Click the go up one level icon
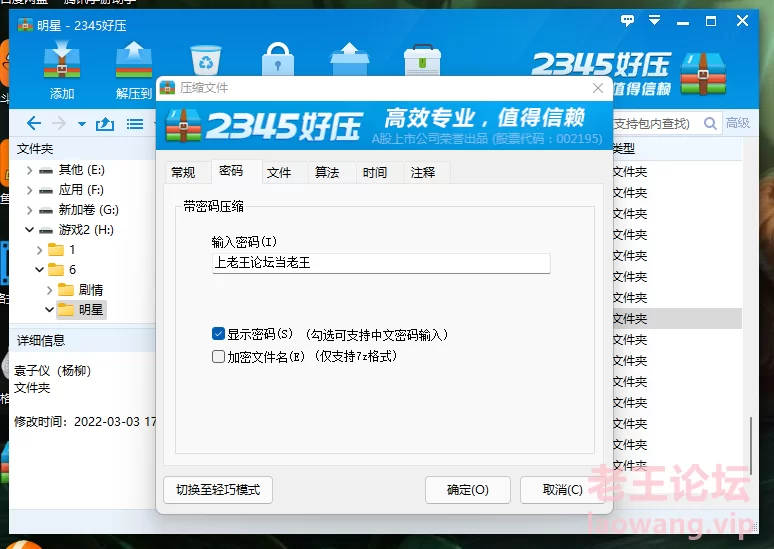Viewport: 774px width, 549px height. coord(105,123)
